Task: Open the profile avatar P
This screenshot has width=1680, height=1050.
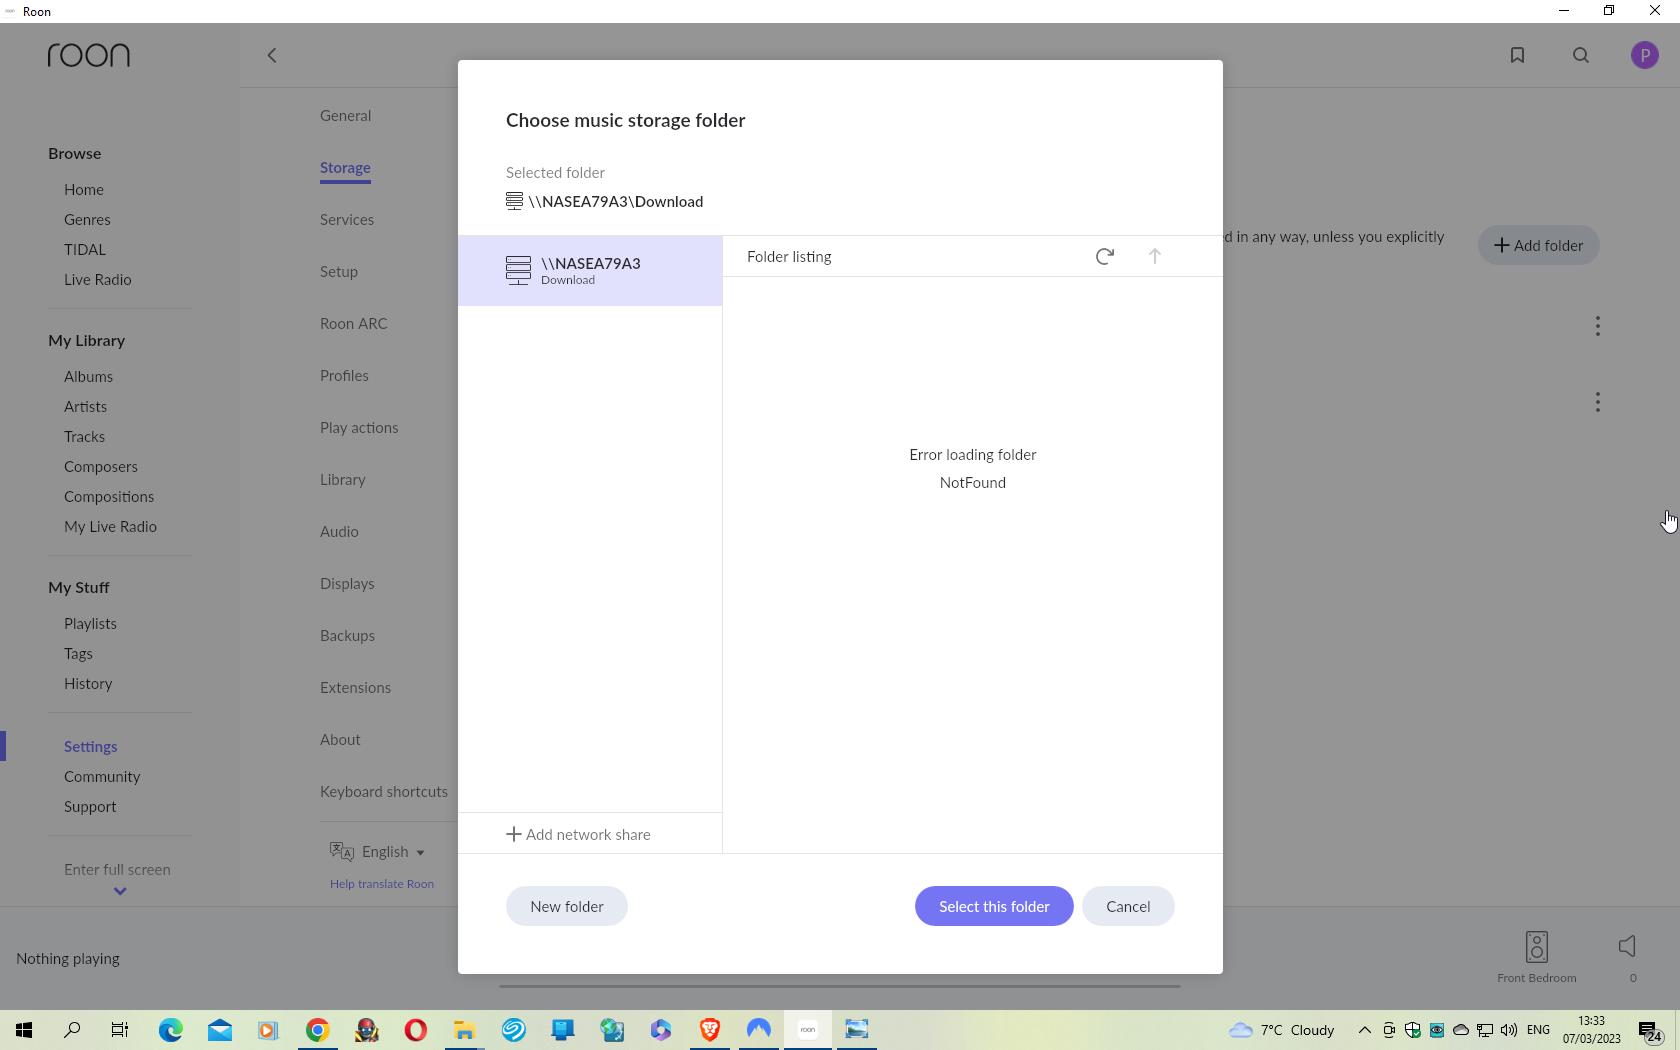Action: tap(1645, 55)
